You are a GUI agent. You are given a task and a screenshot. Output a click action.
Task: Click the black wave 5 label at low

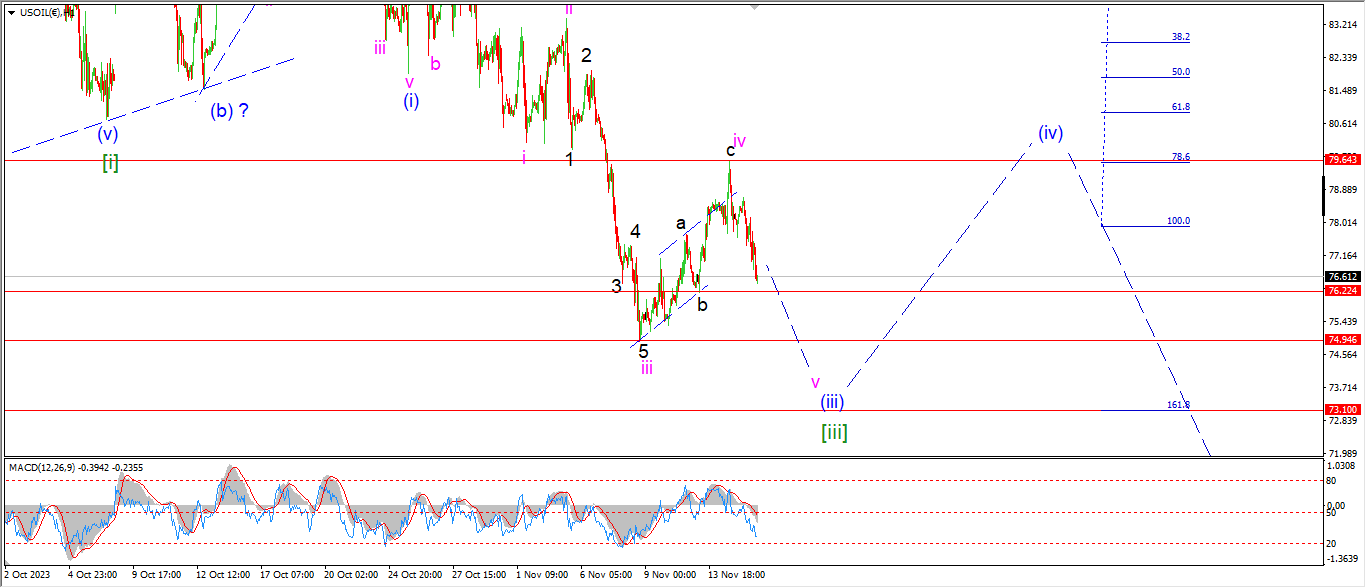643,352
